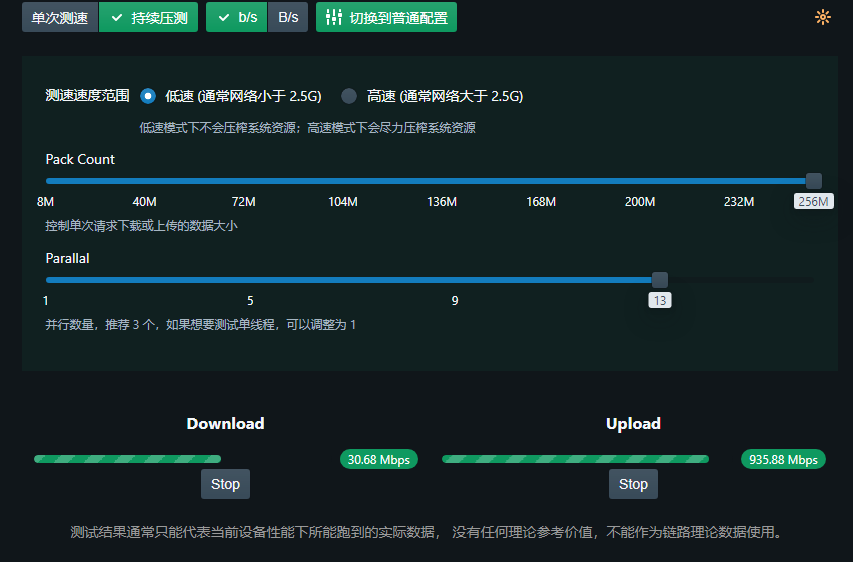Click the 测速速度范围 label
The height and width of the screenshot is (562, 853).
coord(88,96)
